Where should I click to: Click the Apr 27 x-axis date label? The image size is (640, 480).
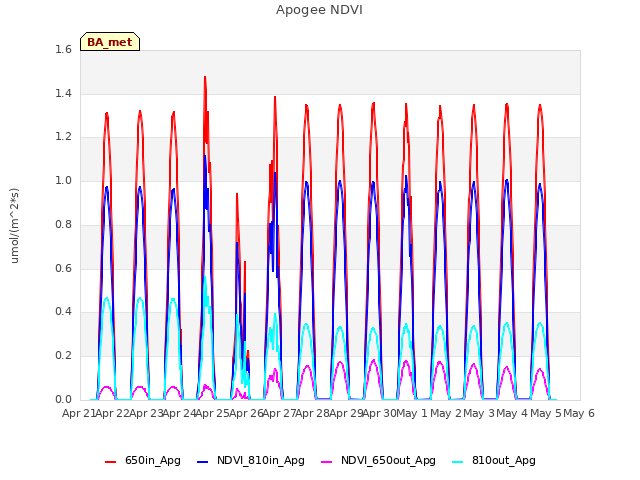[279, 413]
